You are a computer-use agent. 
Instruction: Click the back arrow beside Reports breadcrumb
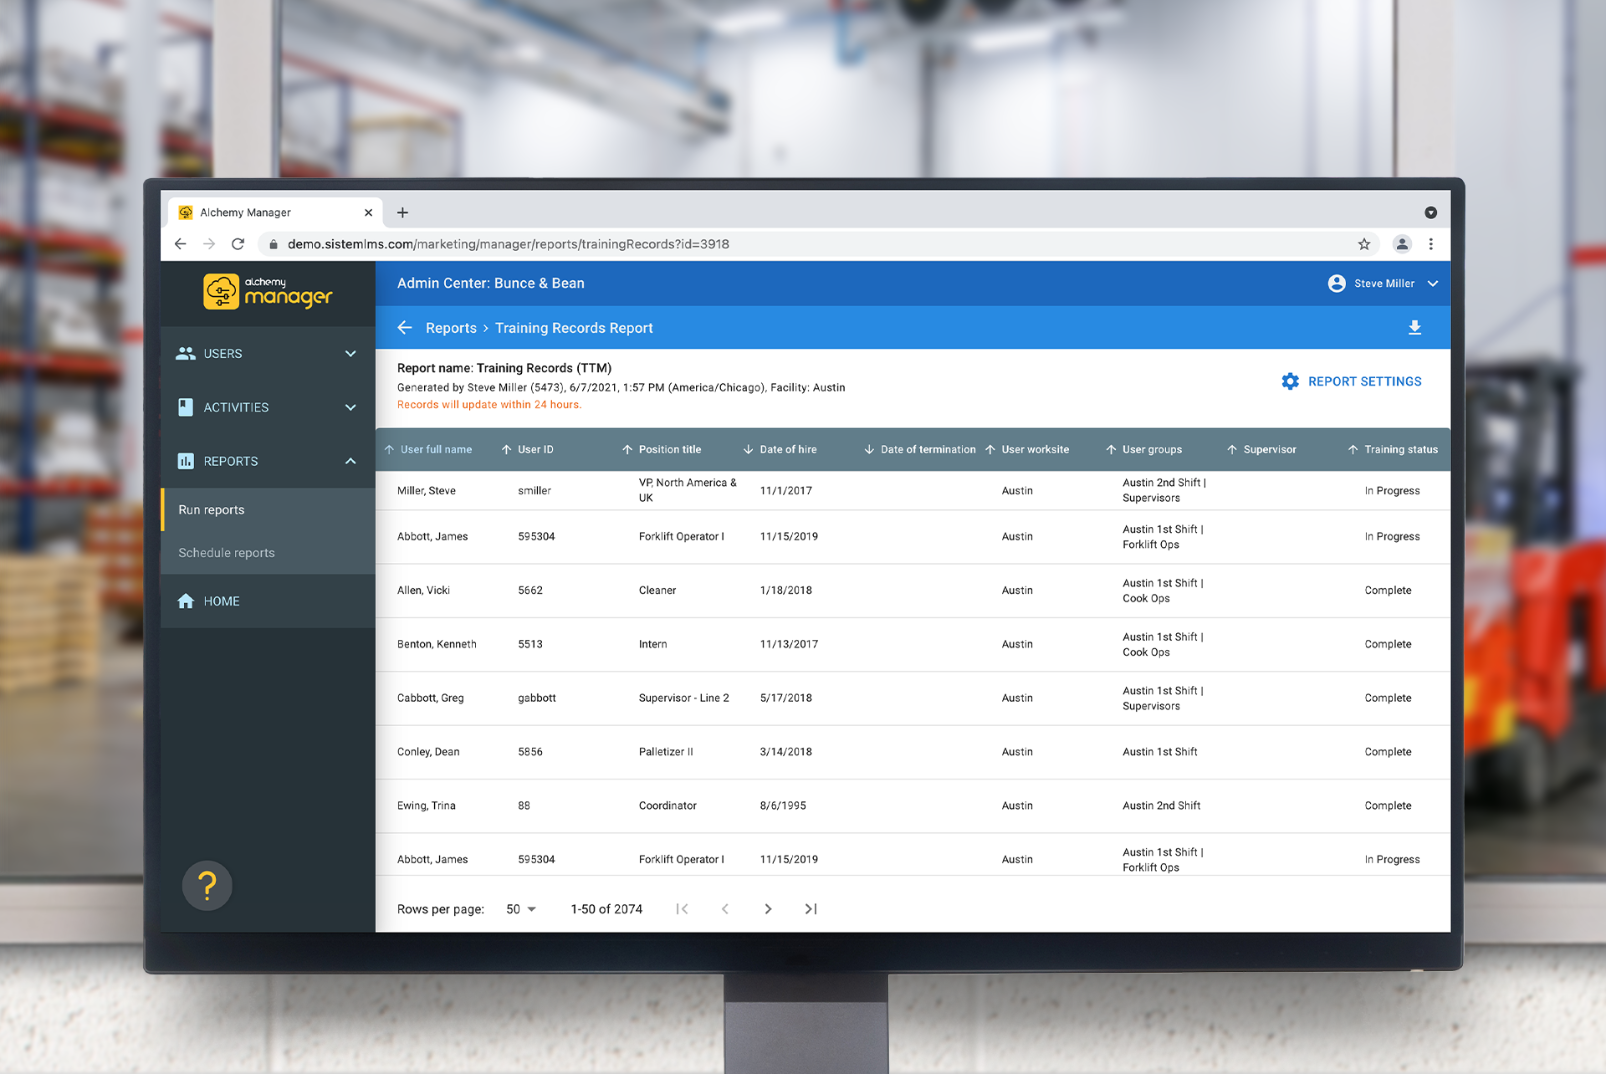tap(405, 328)
